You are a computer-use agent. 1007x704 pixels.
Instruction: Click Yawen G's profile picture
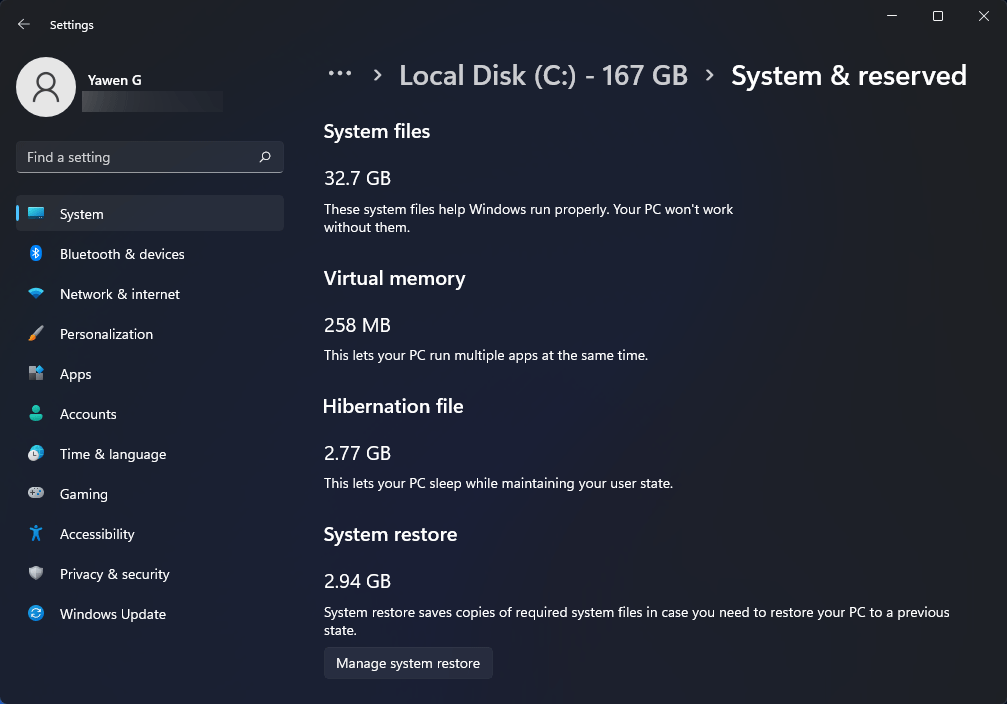click(x=46, y=87)
